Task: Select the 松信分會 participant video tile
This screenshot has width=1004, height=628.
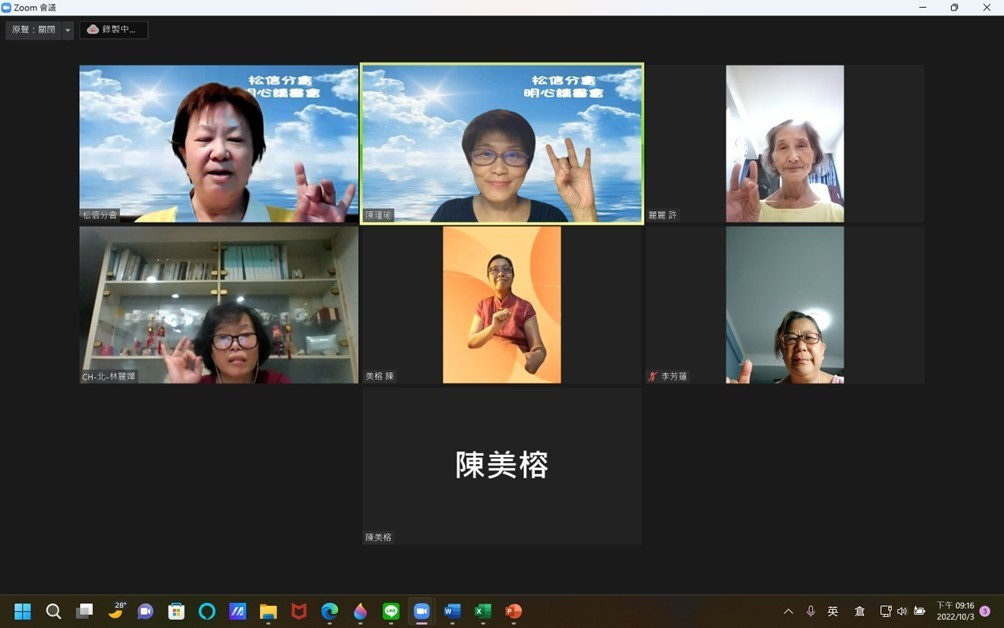Action: pos(218,143)
